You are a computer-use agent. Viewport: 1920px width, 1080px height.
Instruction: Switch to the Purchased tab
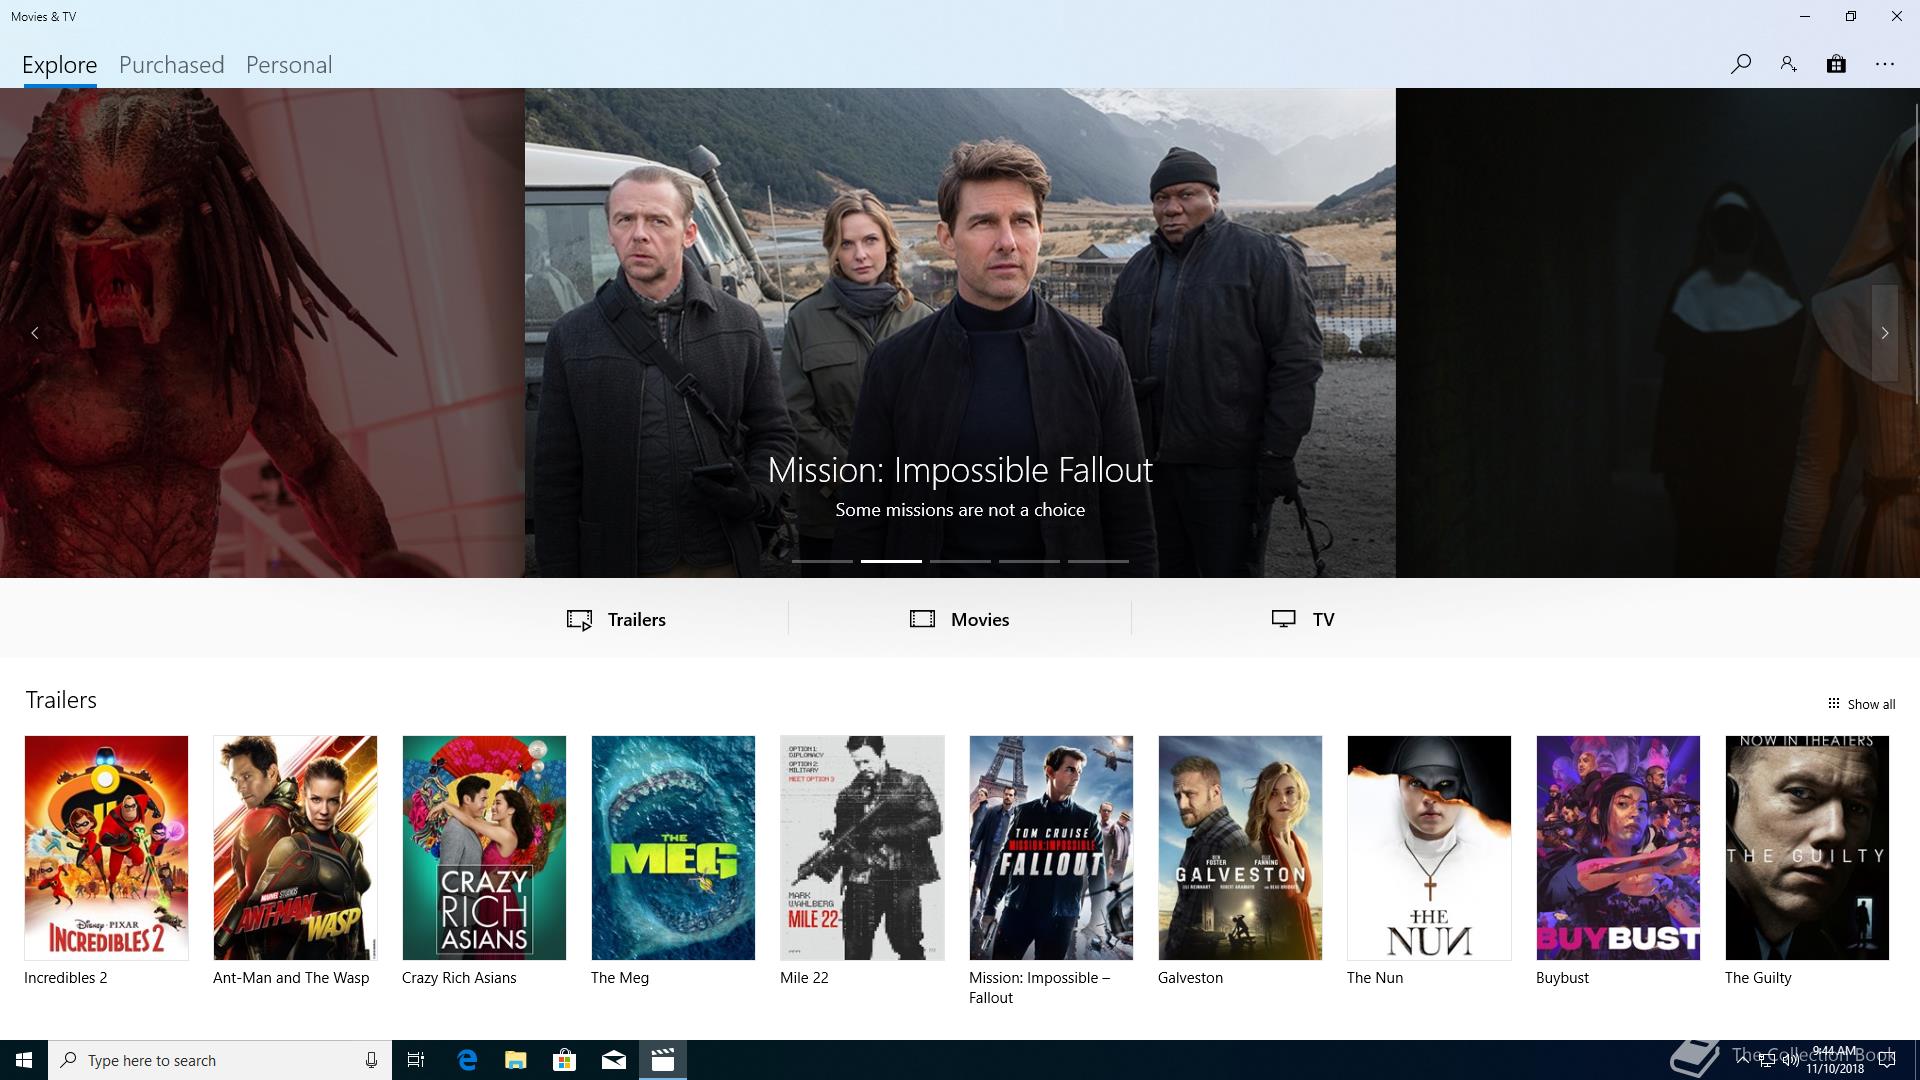click(172, 65)
